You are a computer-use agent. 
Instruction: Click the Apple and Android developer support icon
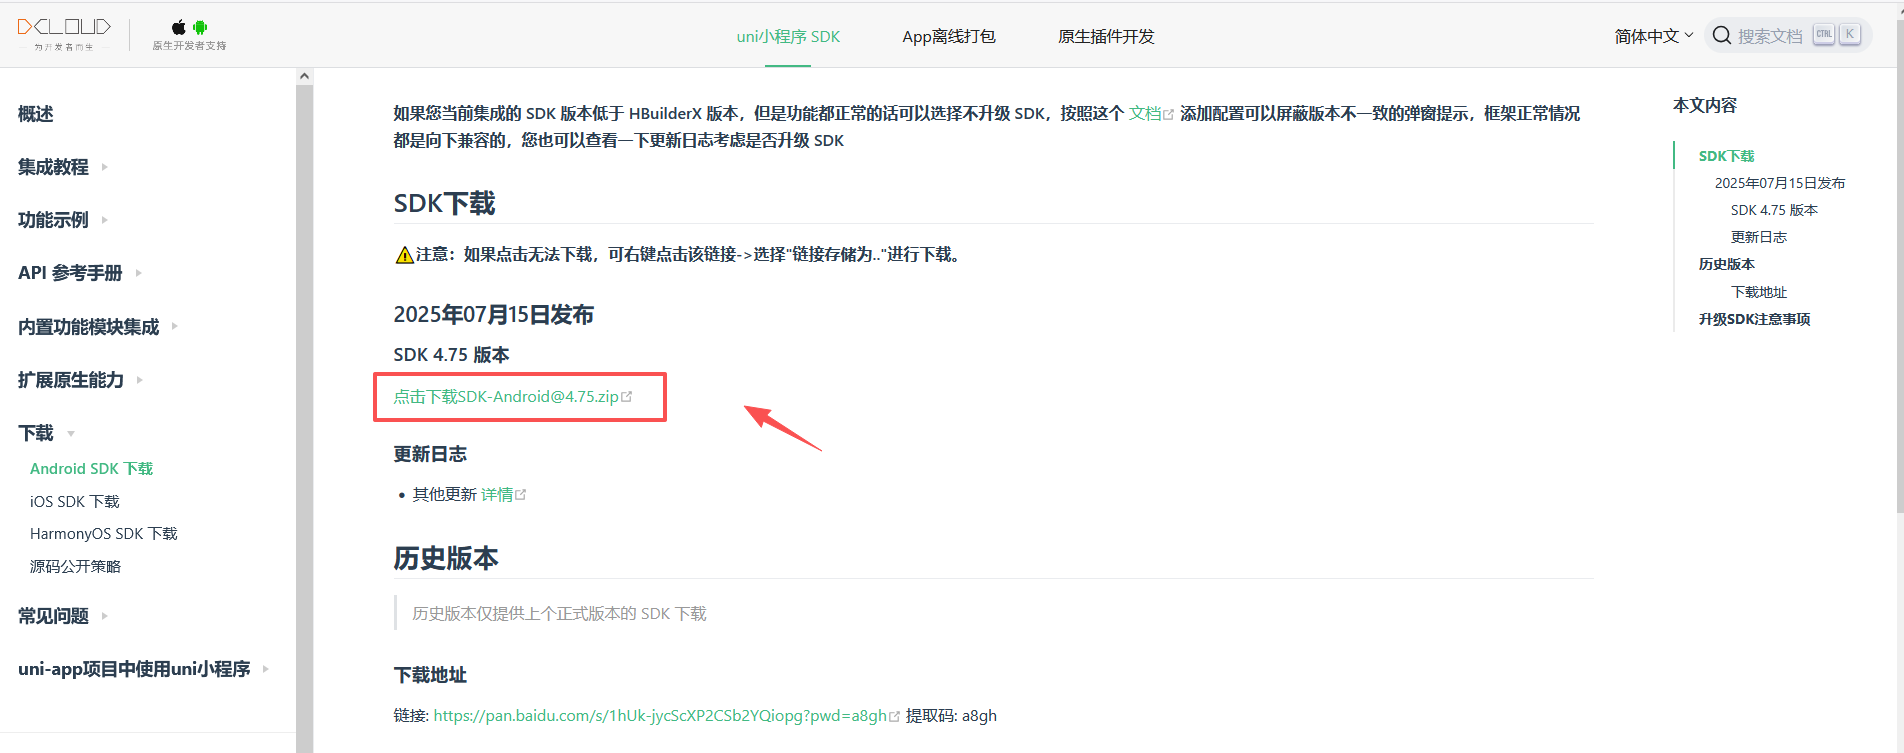(x=189, y=35)
